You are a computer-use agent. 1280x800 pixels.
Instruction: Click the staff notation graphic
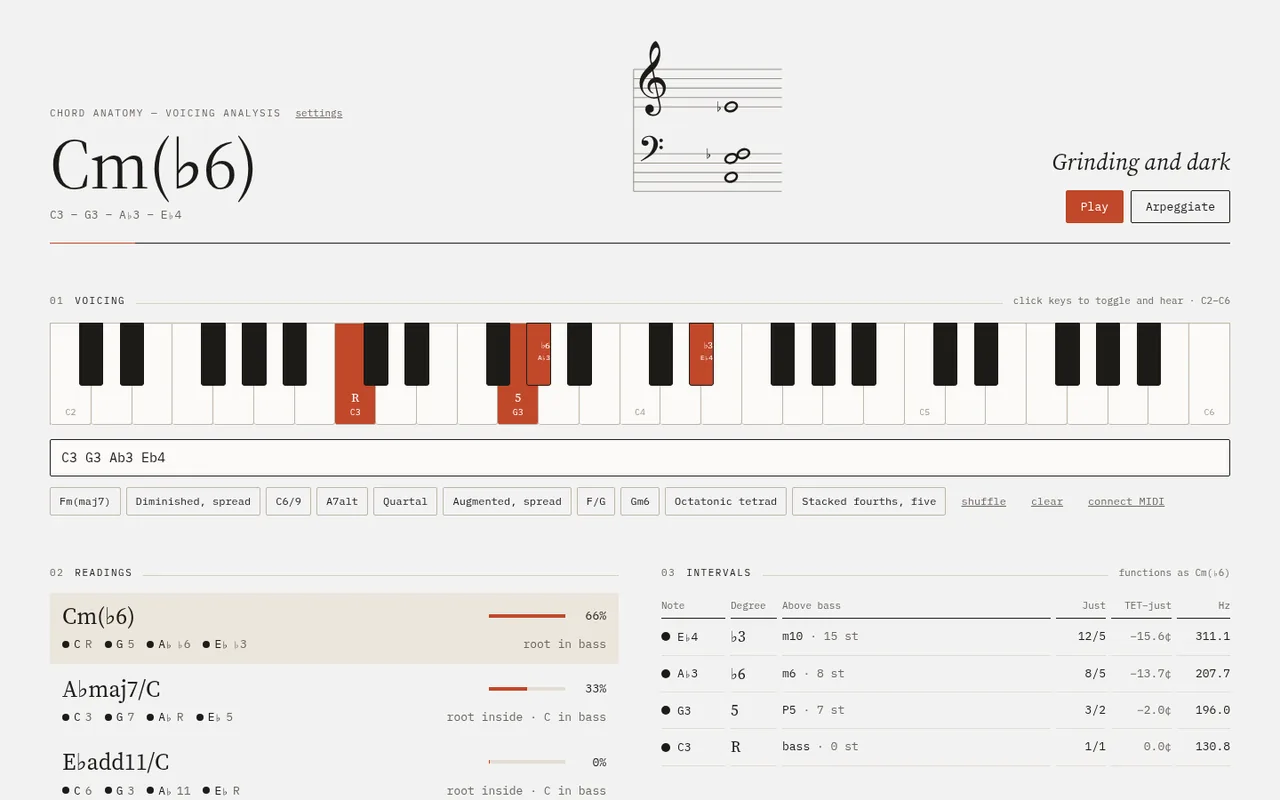click(708, 117)
